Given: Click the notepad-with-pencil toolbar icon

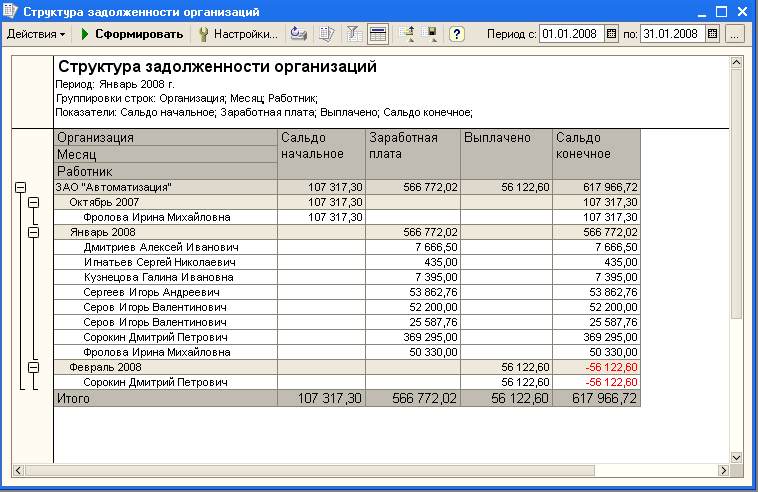Looking at the screenshot, I should pyautogui.click(x=327, y=34).
